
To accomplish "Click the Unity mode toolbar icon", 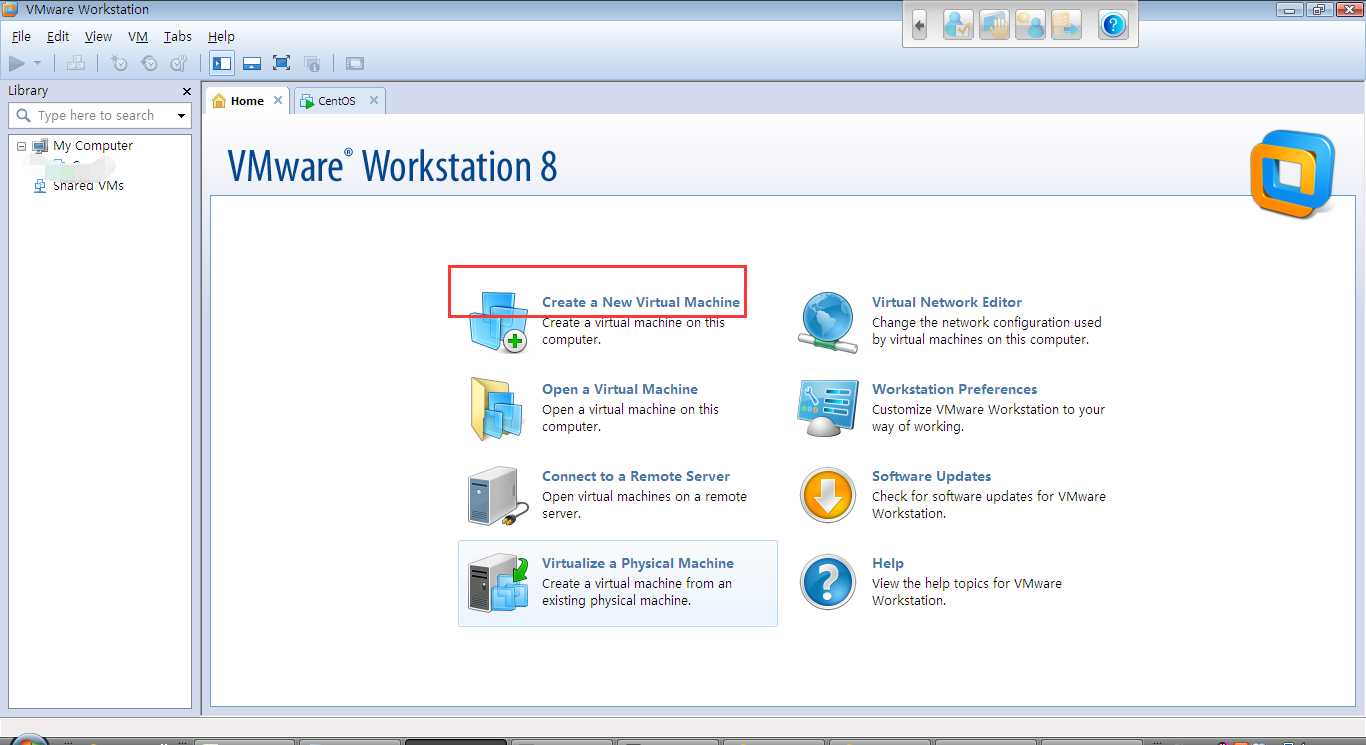I will pos(312,63).
